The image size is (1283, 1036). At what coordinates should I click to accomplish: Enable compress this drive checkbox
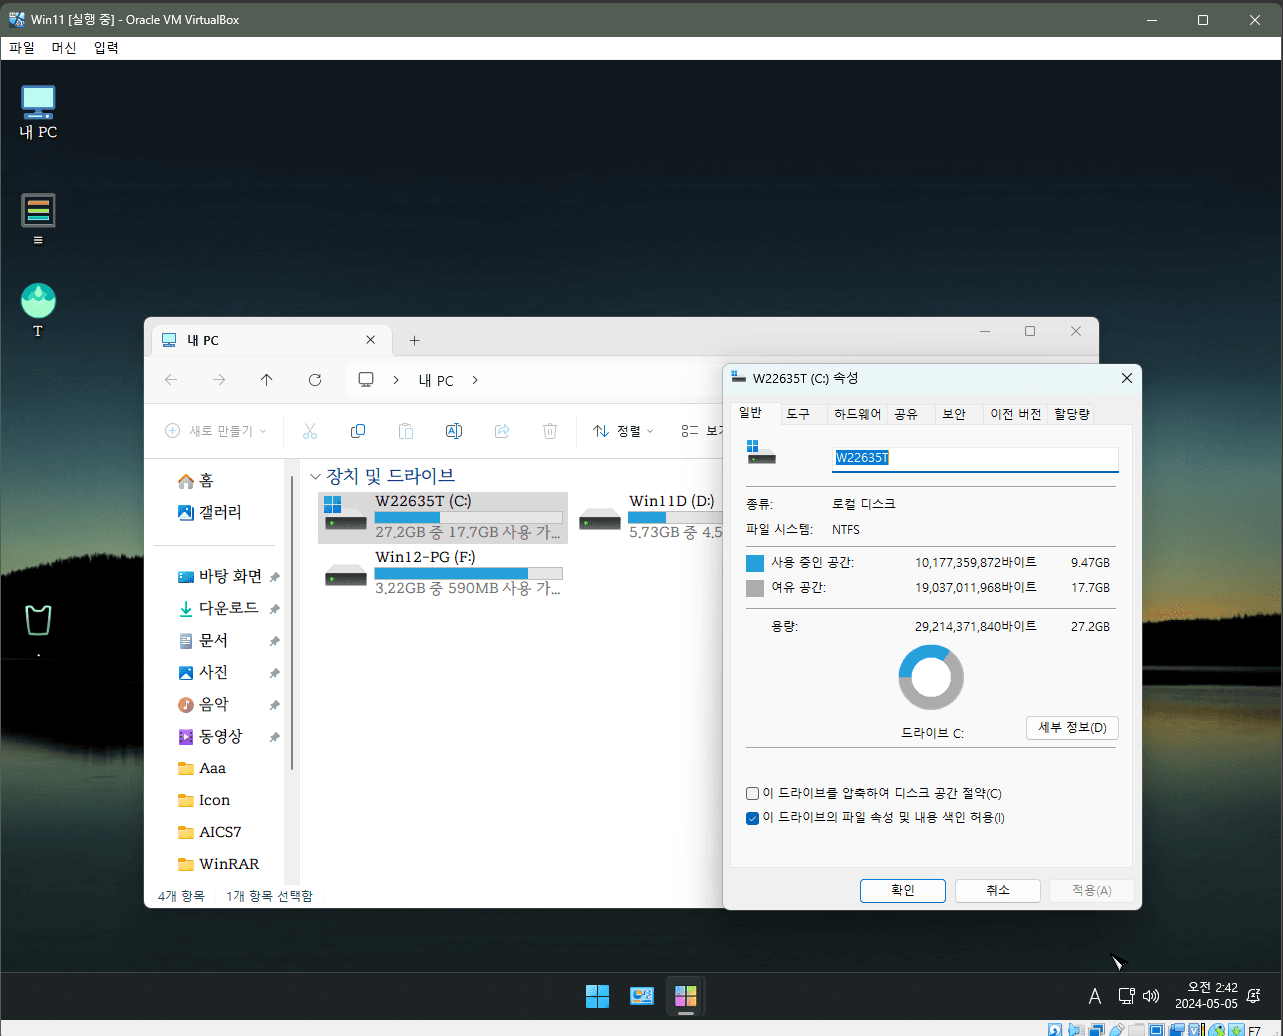click(x=753, y=794)
